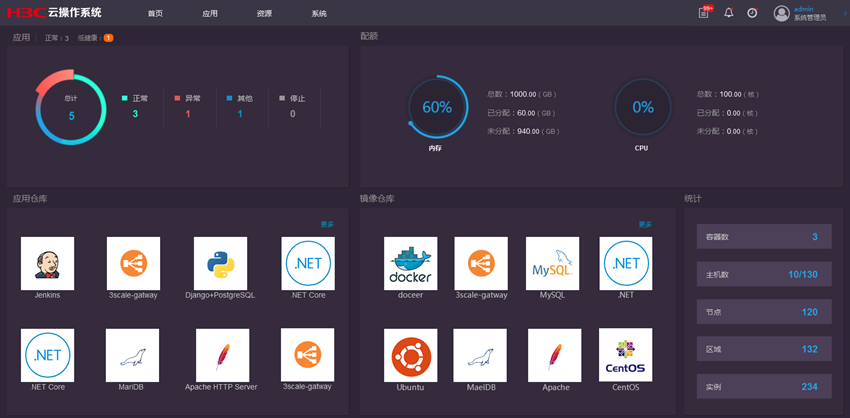
Task: Click 更多 link in 应用仓库
Action: point(327,224)
